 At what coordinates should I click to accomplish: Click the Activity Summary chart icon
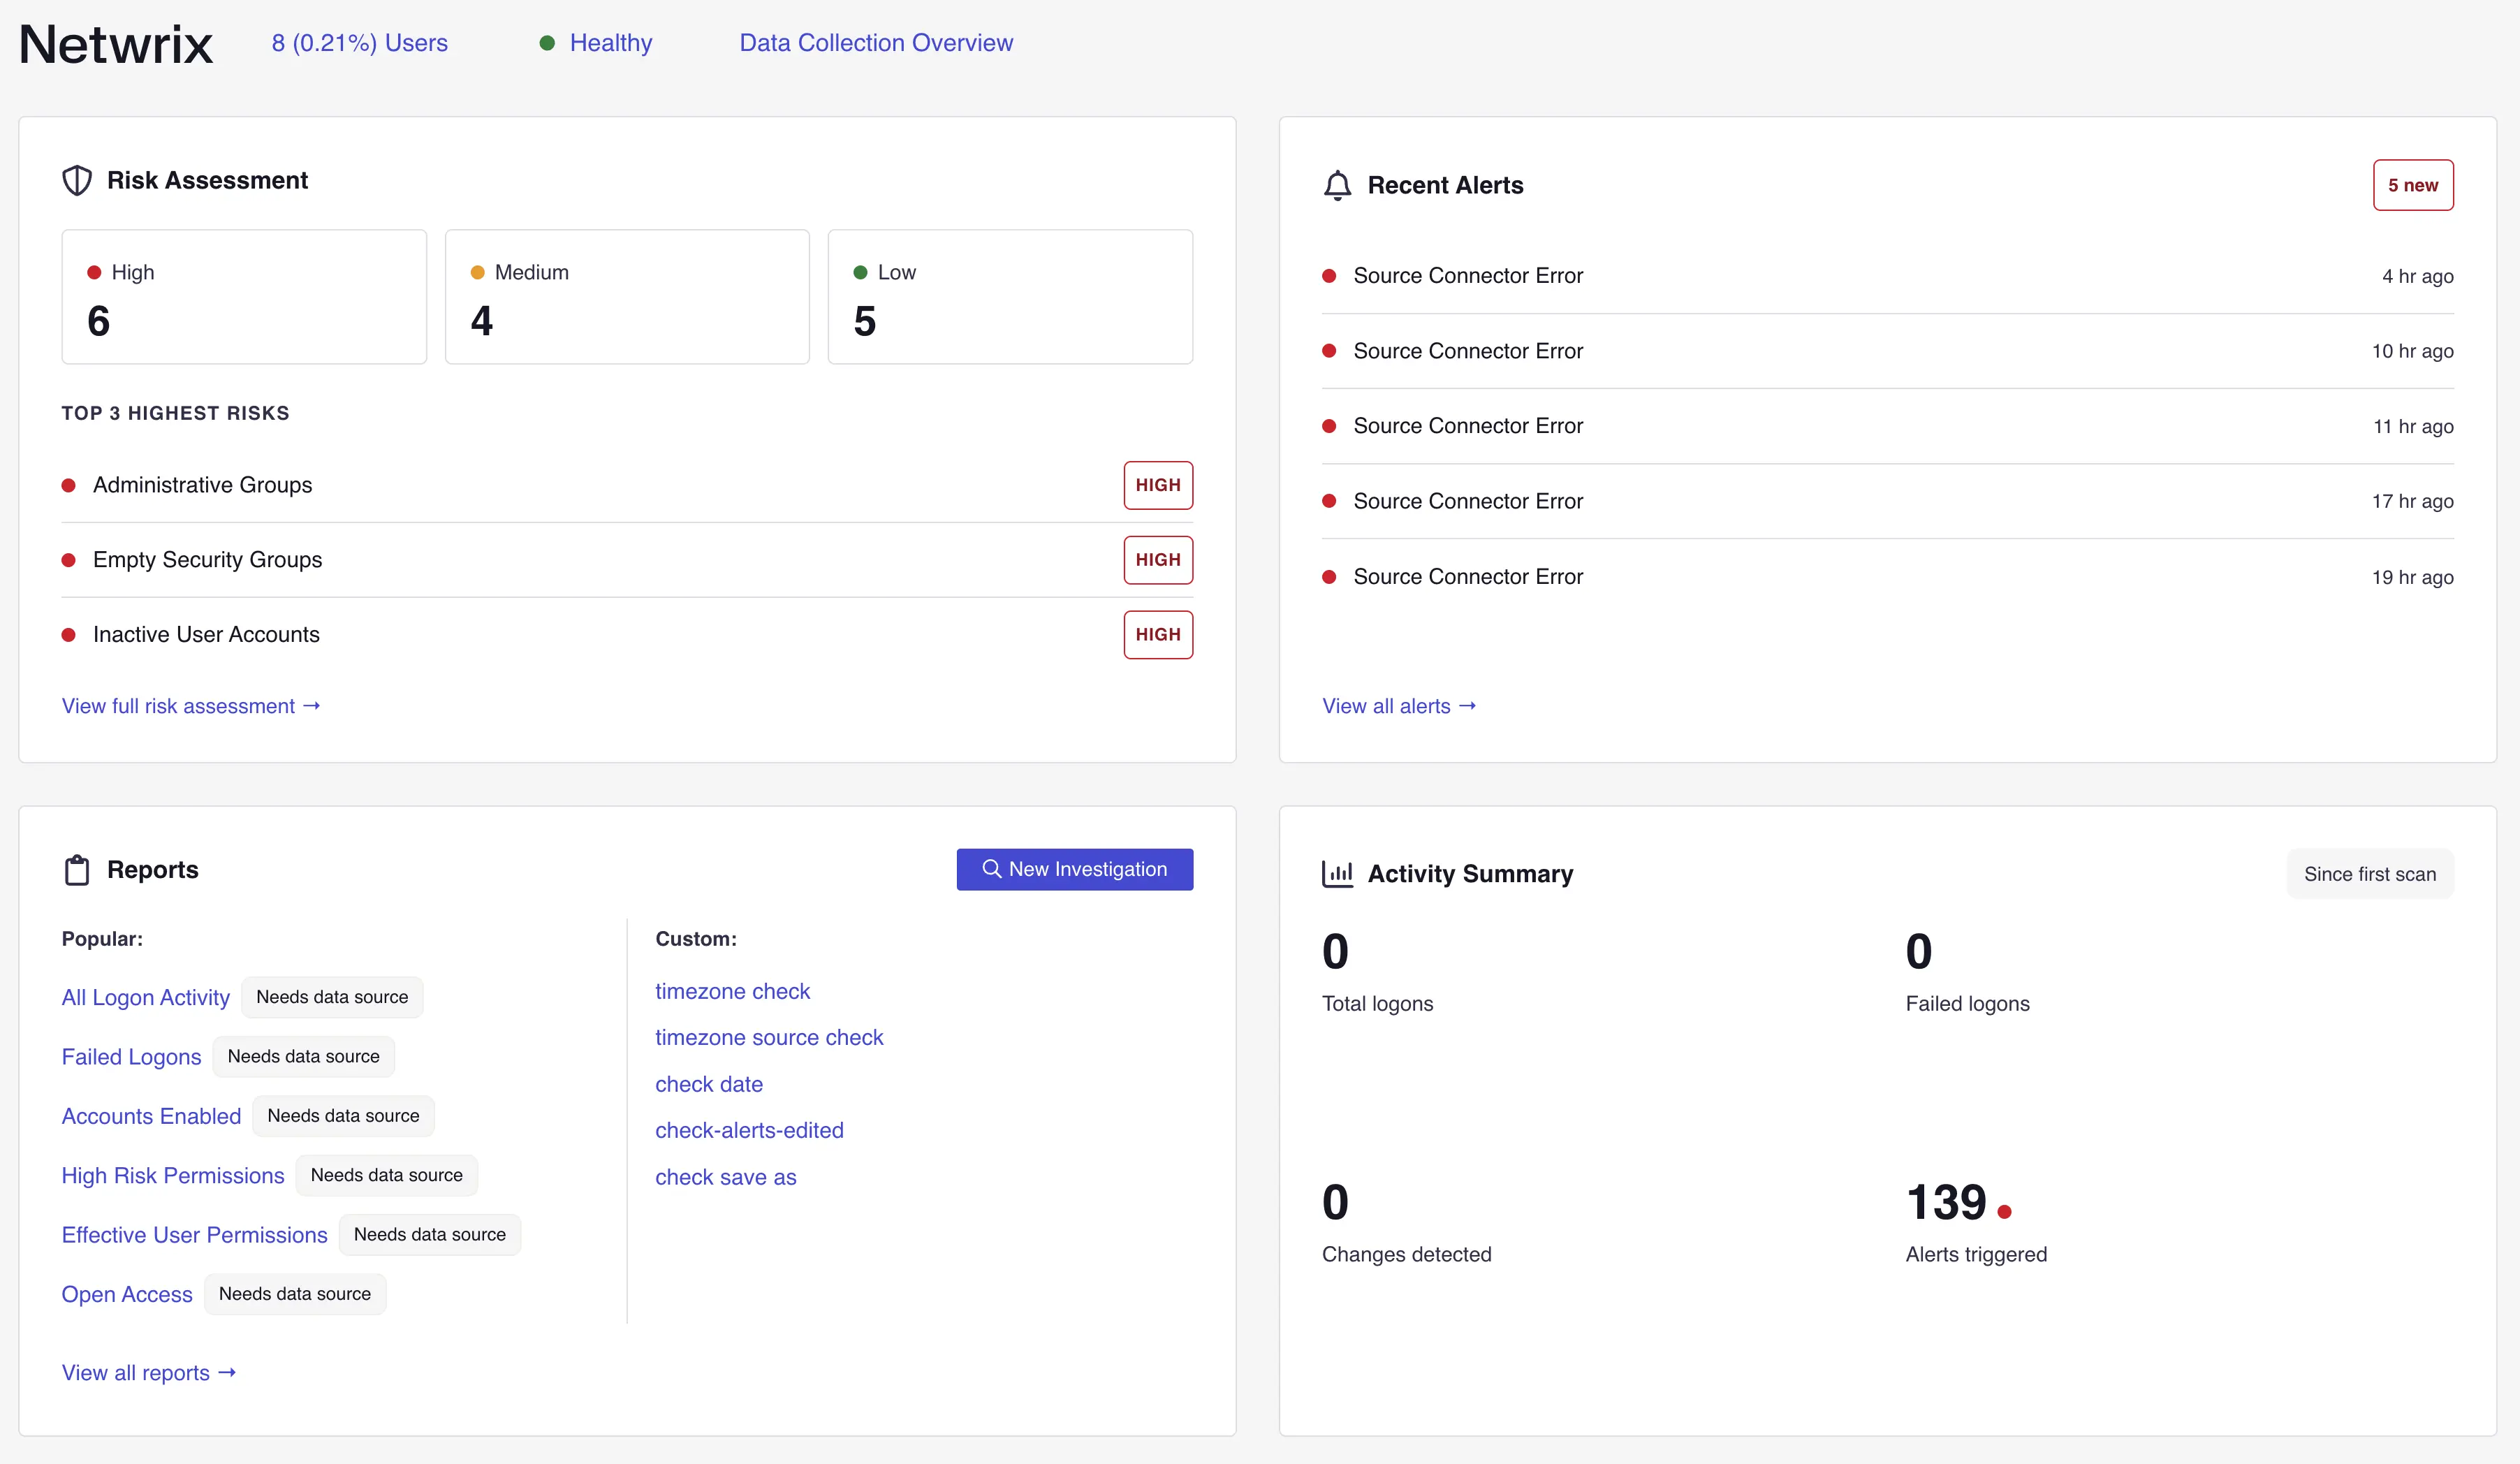[1337, 873]
